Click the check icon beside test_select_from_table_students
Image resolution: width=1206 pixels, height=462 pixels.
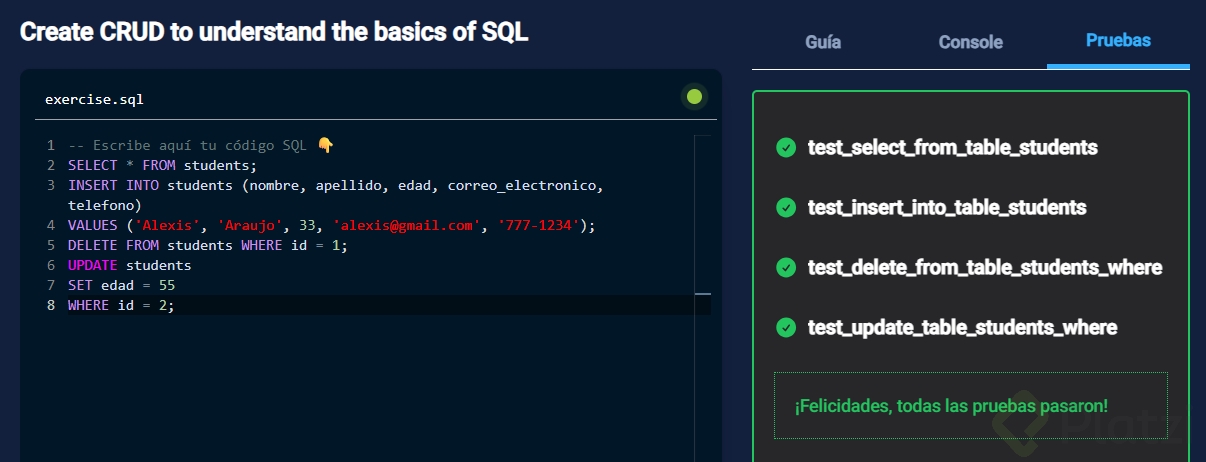coord(786,148)
